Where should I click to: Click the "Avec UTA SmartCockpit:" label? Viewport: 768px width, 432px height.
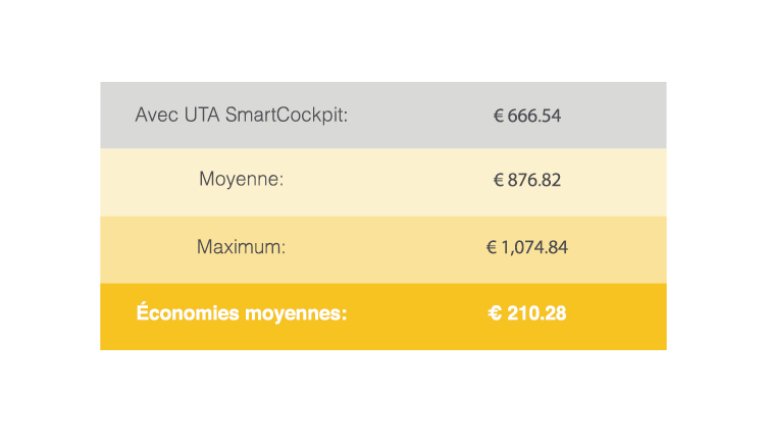pos(241,115)
